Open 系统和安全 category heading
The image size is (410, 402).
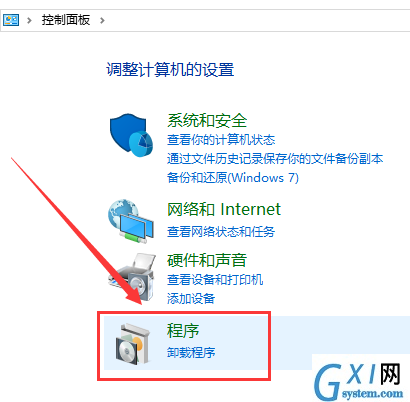coord(207,121)
